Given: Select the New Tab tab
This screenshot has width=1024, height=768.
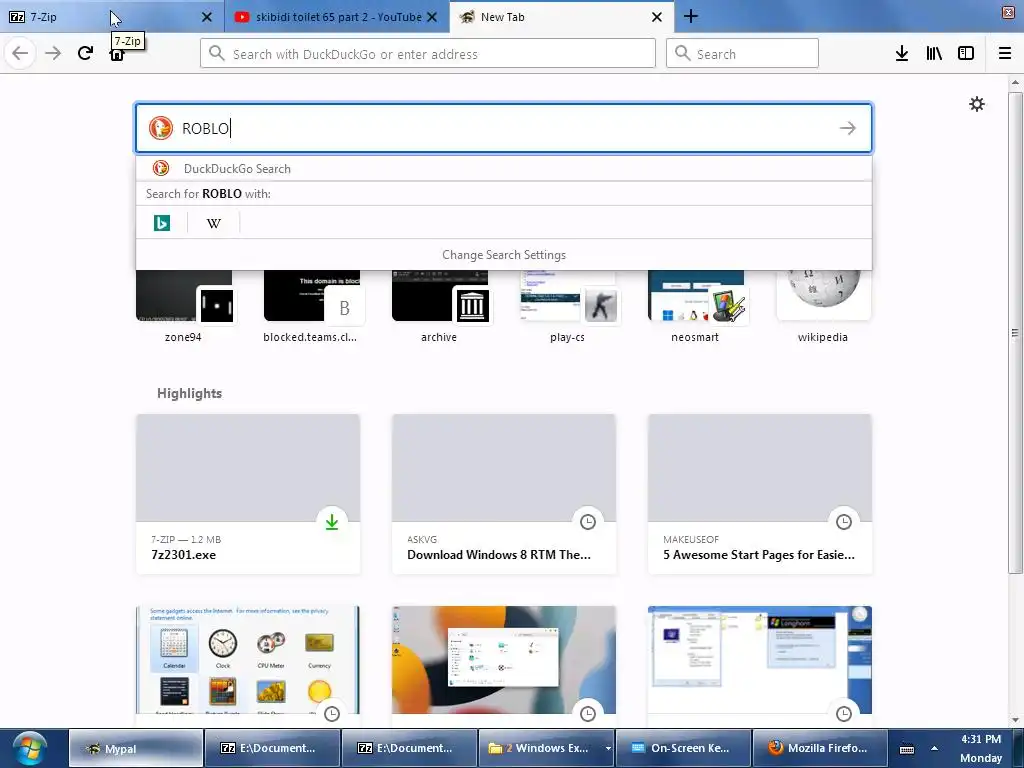Looking at the screenshot, I should tap(562, 17).
